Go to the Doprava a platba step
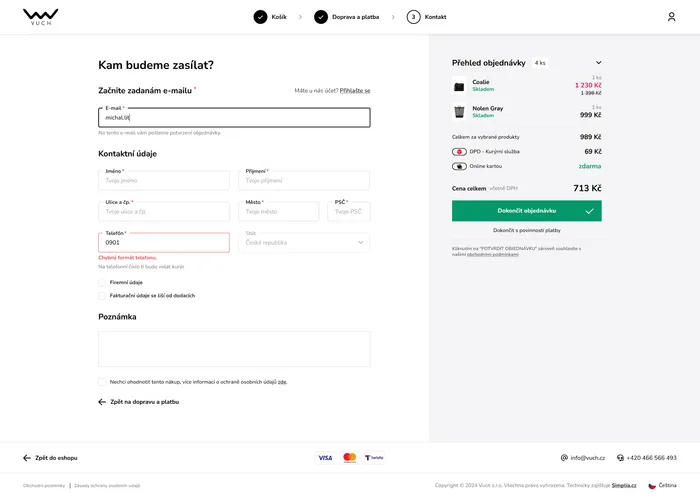This screenshot has width=700, height=498. click(355, 17)
